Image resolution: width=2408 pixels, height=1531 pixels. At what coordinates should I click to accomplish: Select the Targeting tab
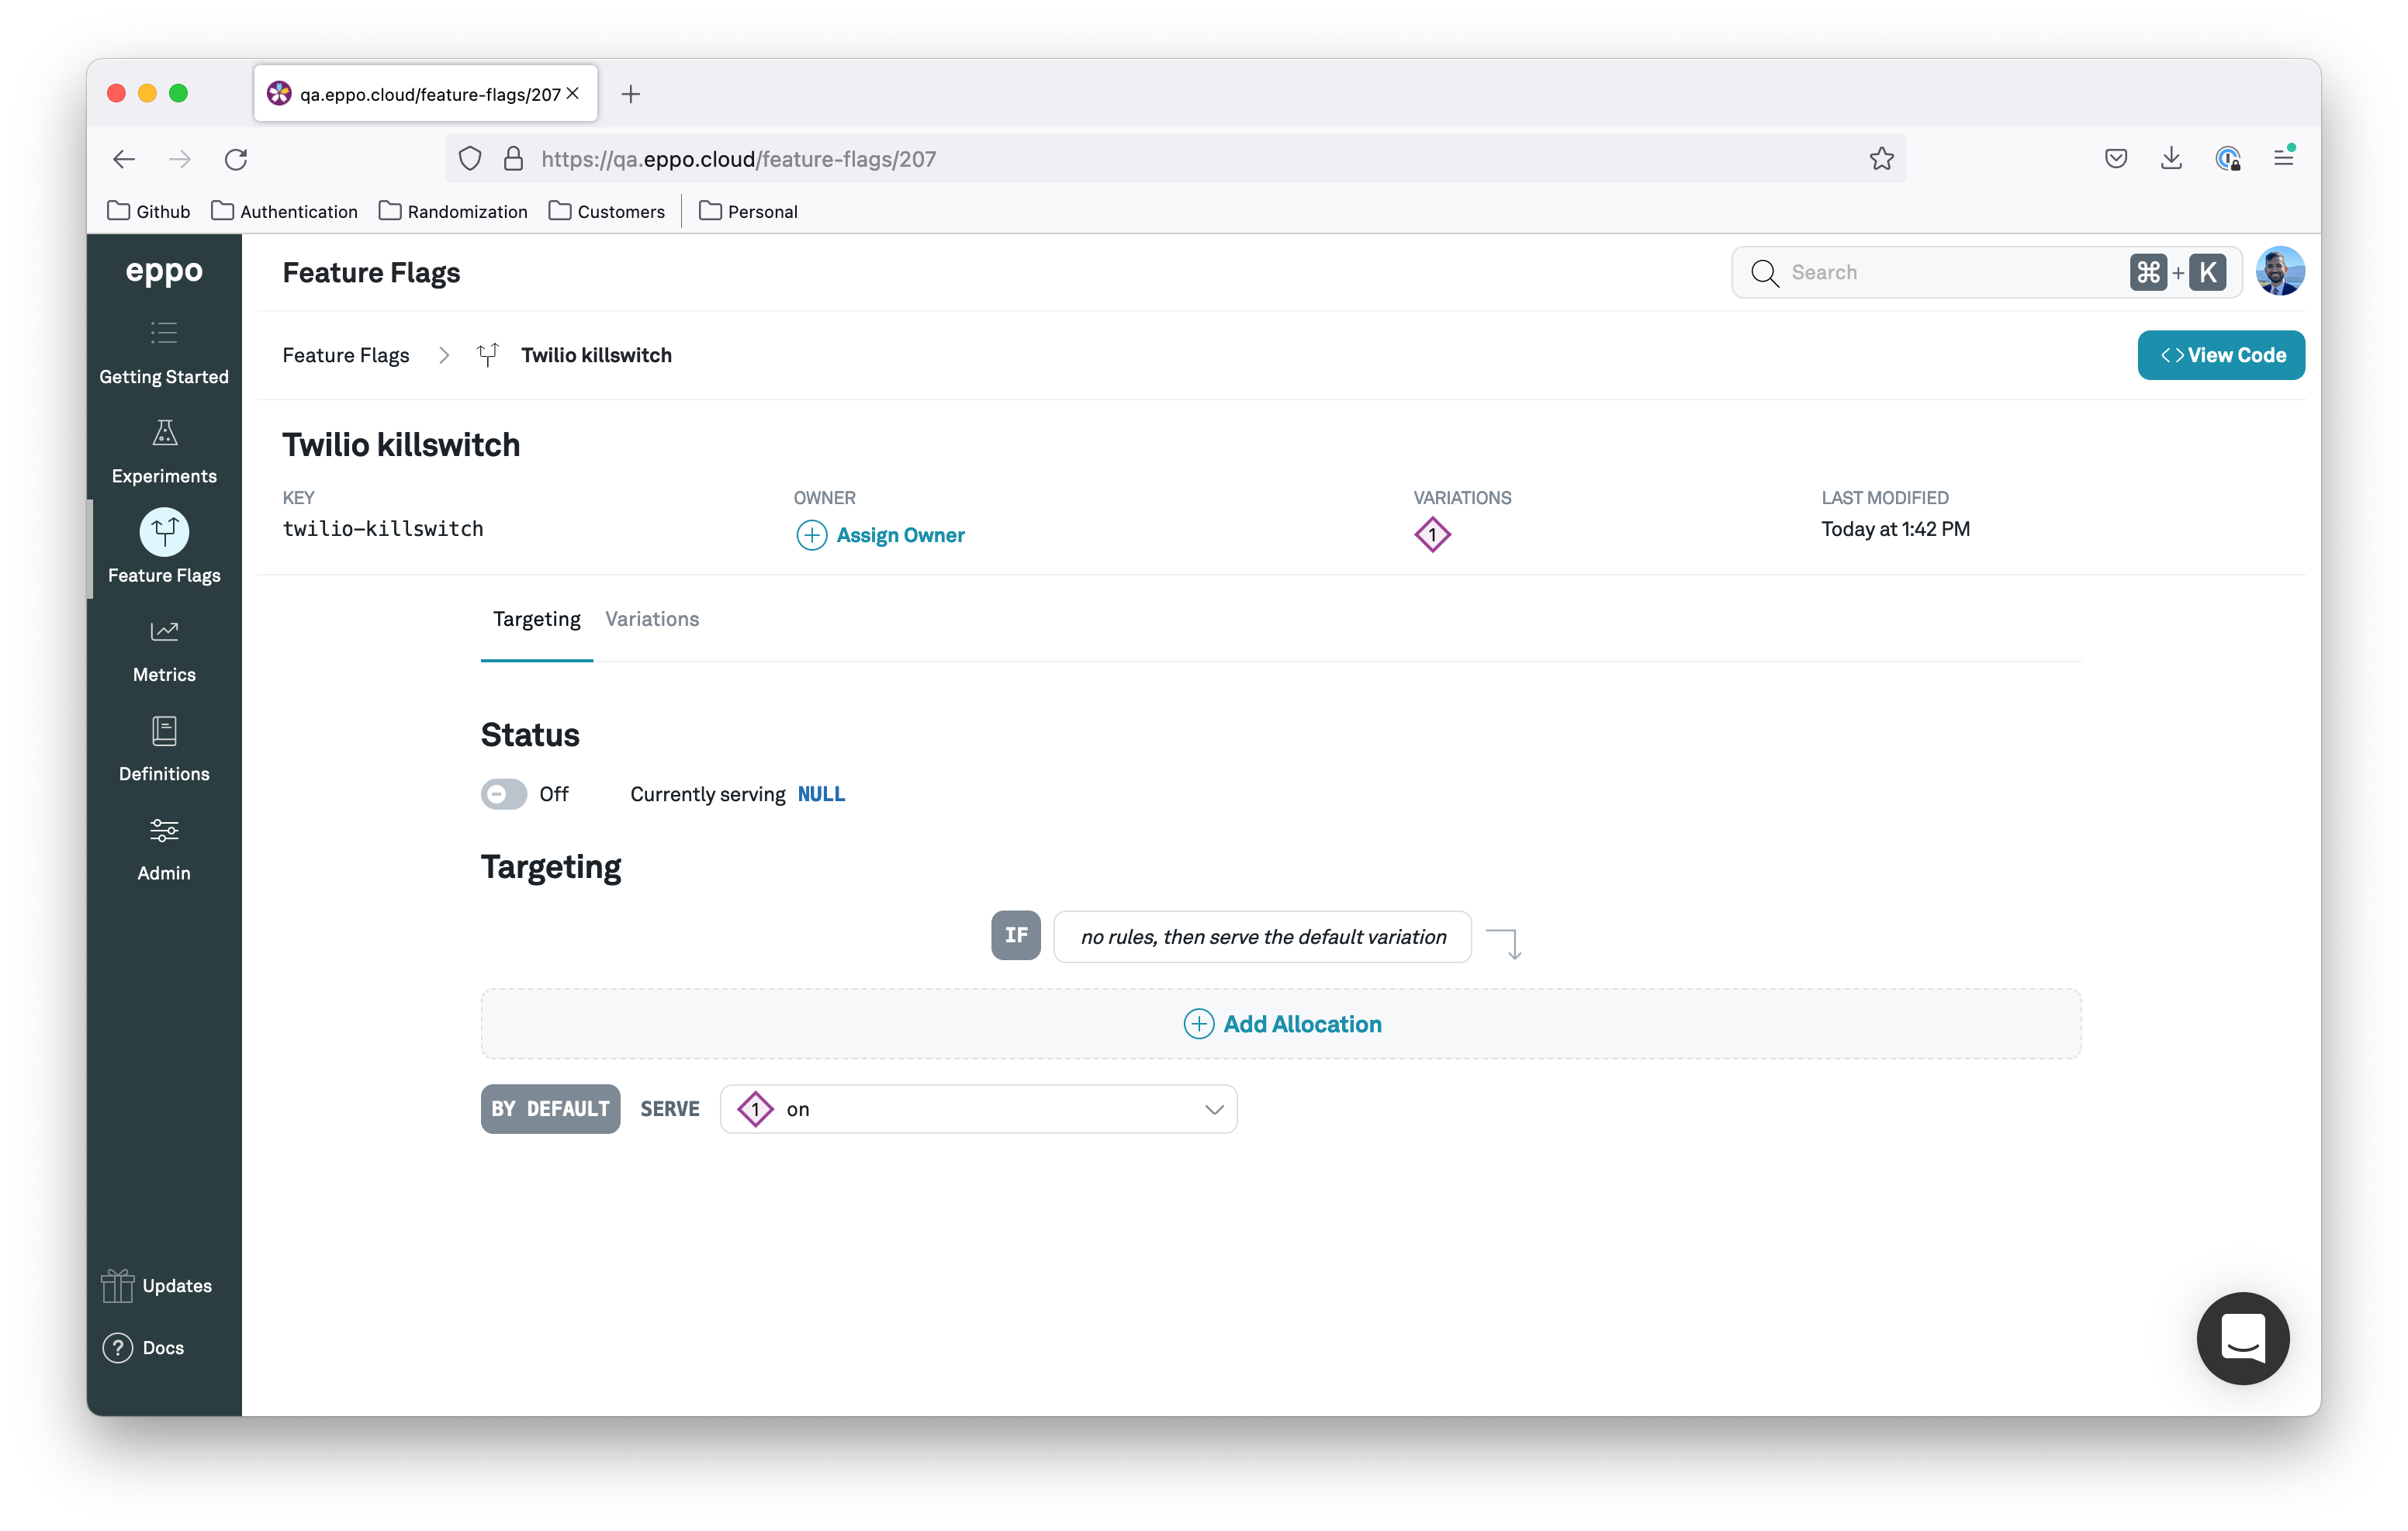pos(537,619)
